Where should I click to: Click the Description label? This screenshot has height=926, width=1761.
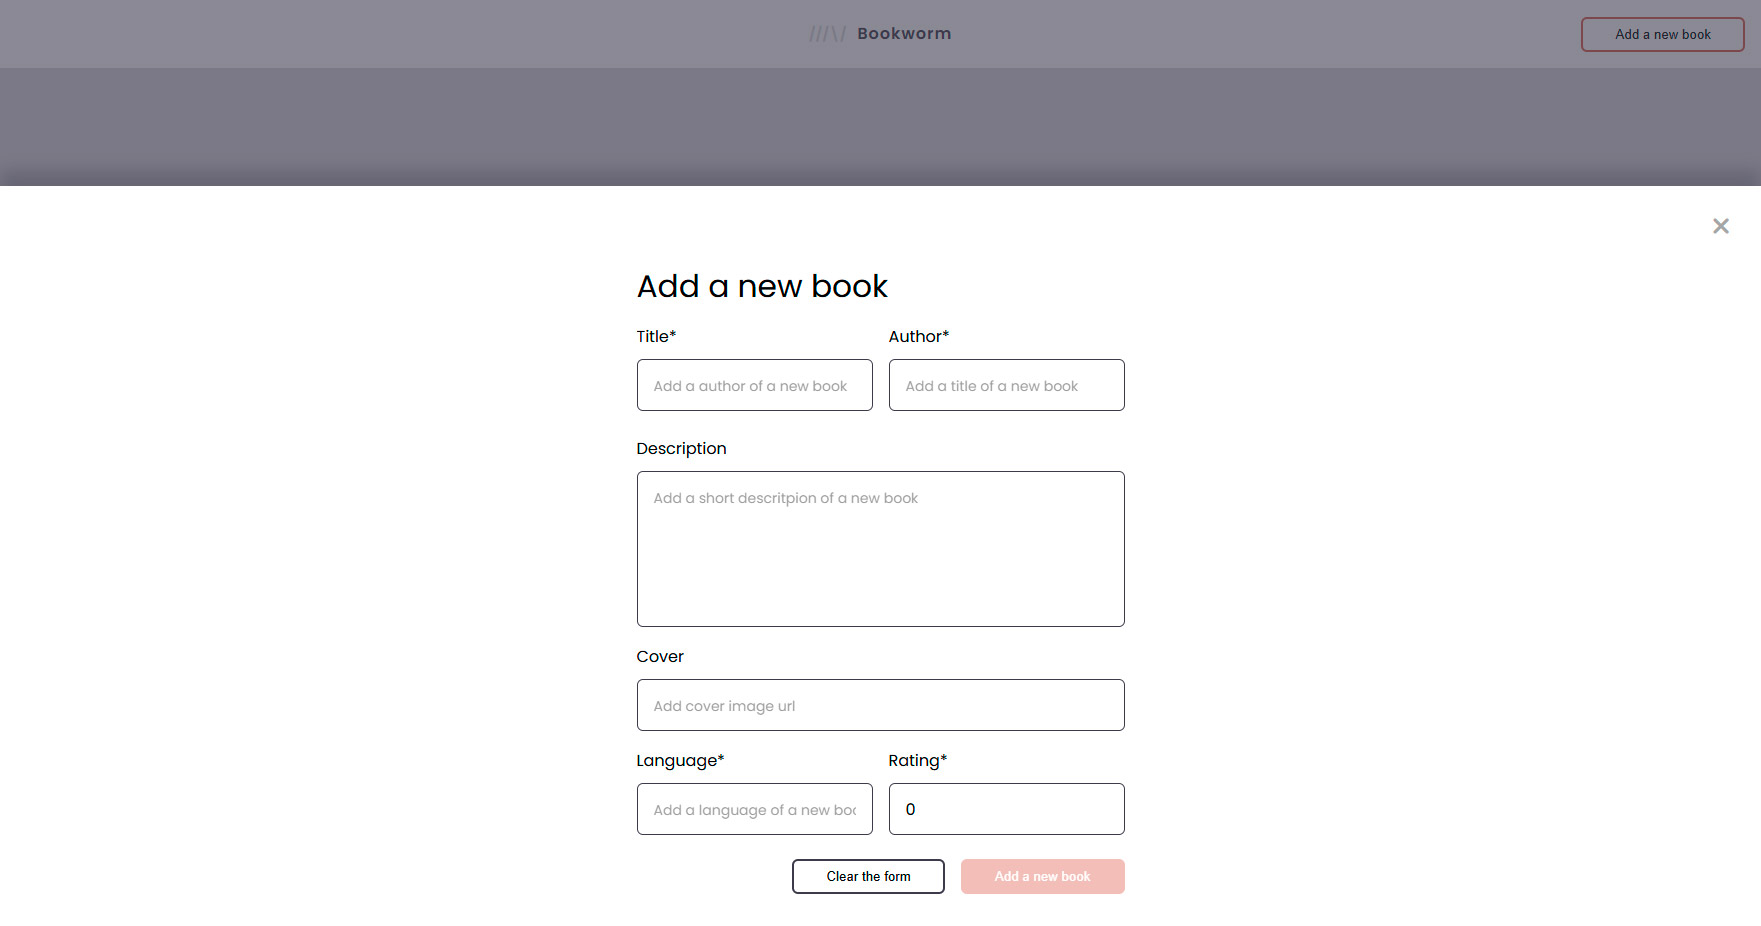pyautogui.click(x=681, y=448)
